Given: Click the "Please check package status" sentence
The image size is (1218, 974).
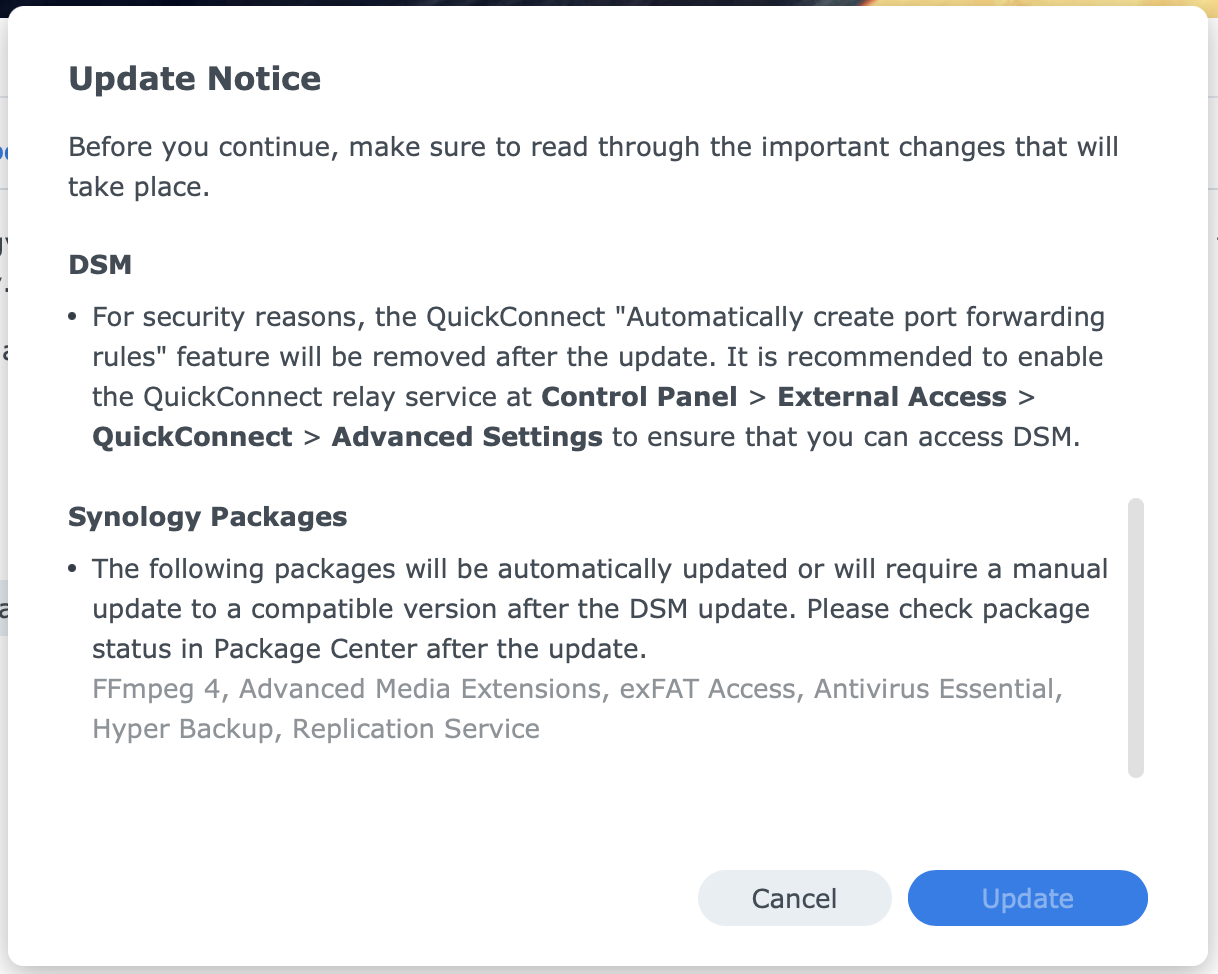Looking at the screenshot, I should tap(948, 609).
